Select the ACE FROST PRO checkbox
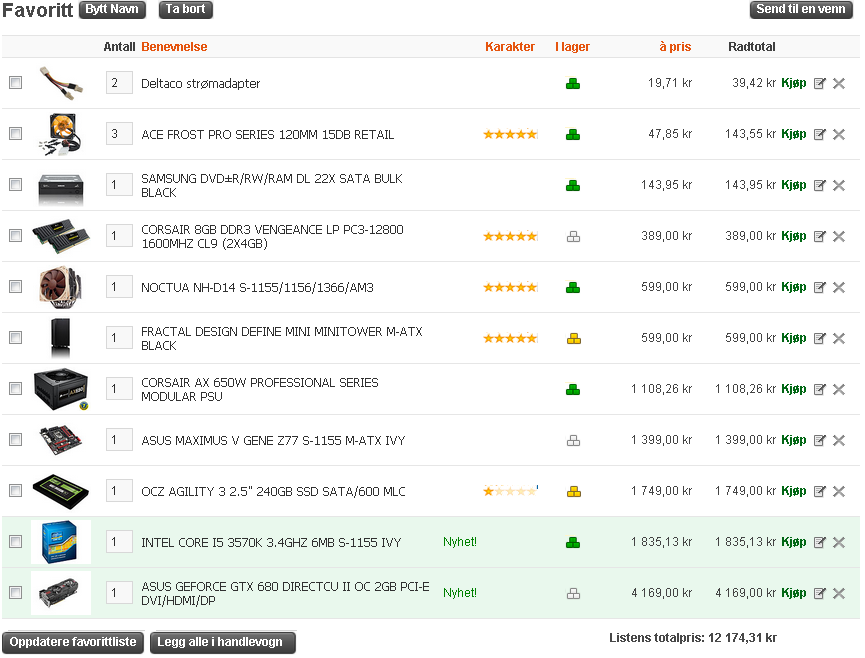 15,133
